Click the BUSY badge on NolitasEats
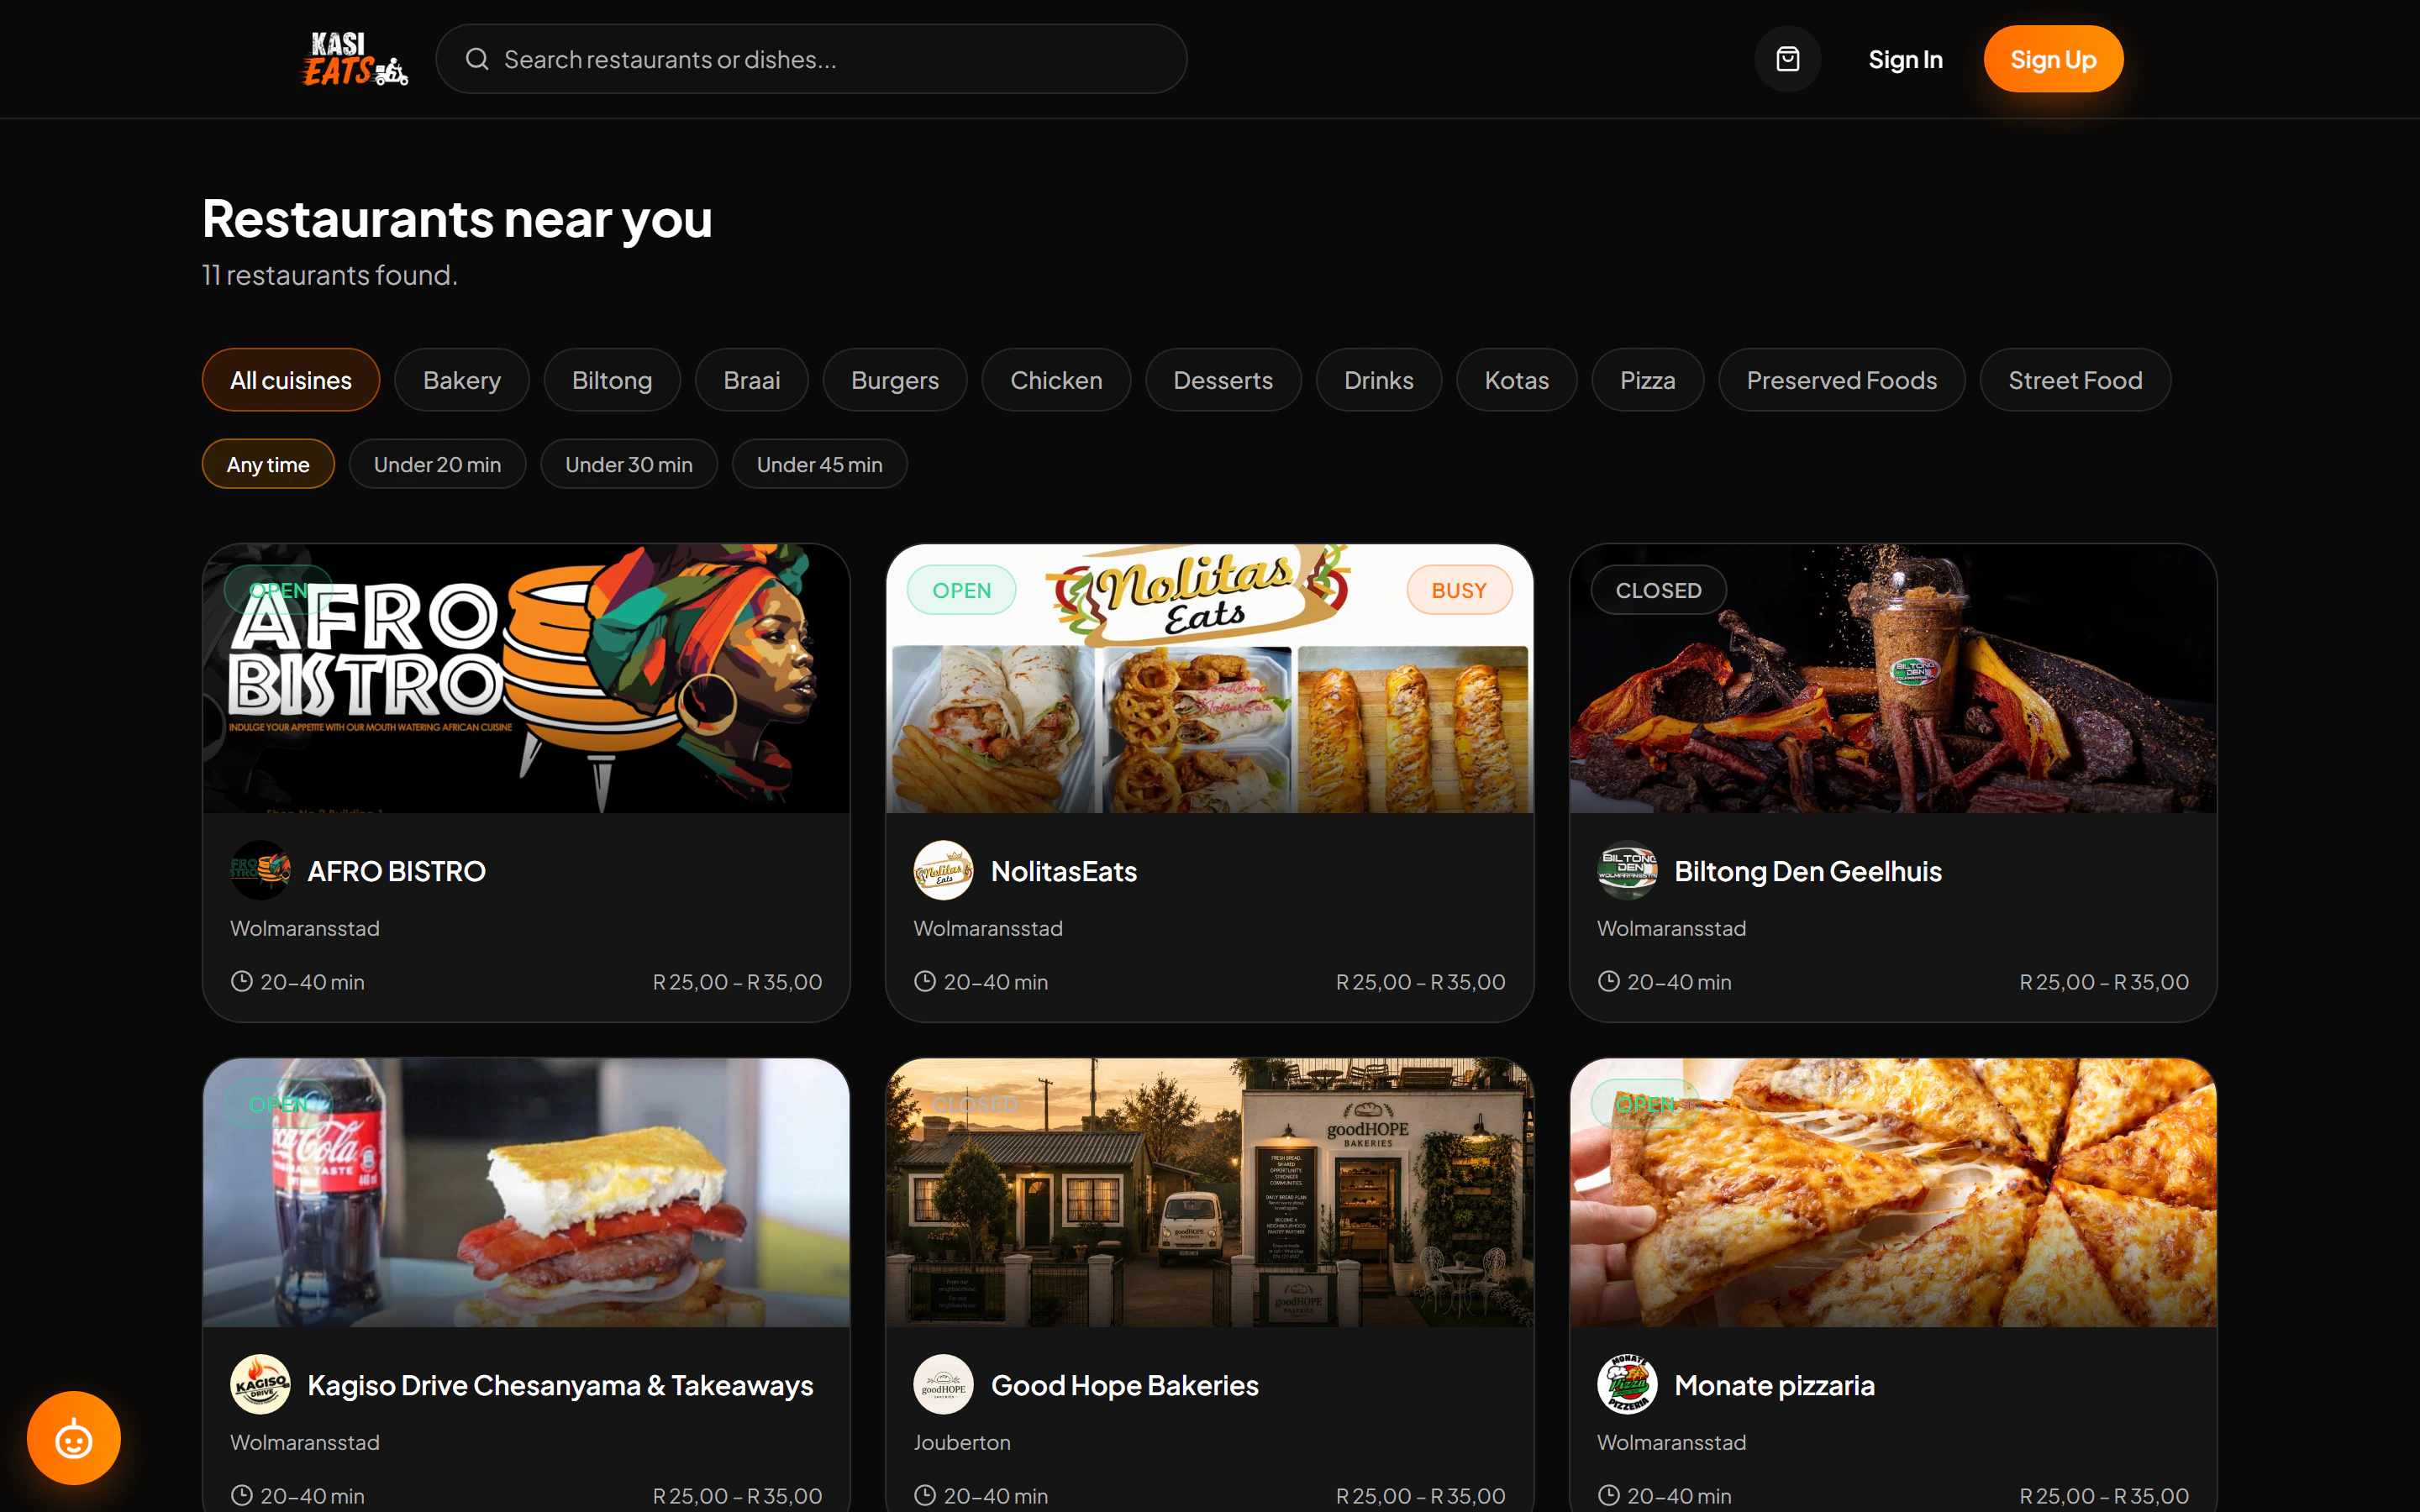 [x=1459, y=590]
